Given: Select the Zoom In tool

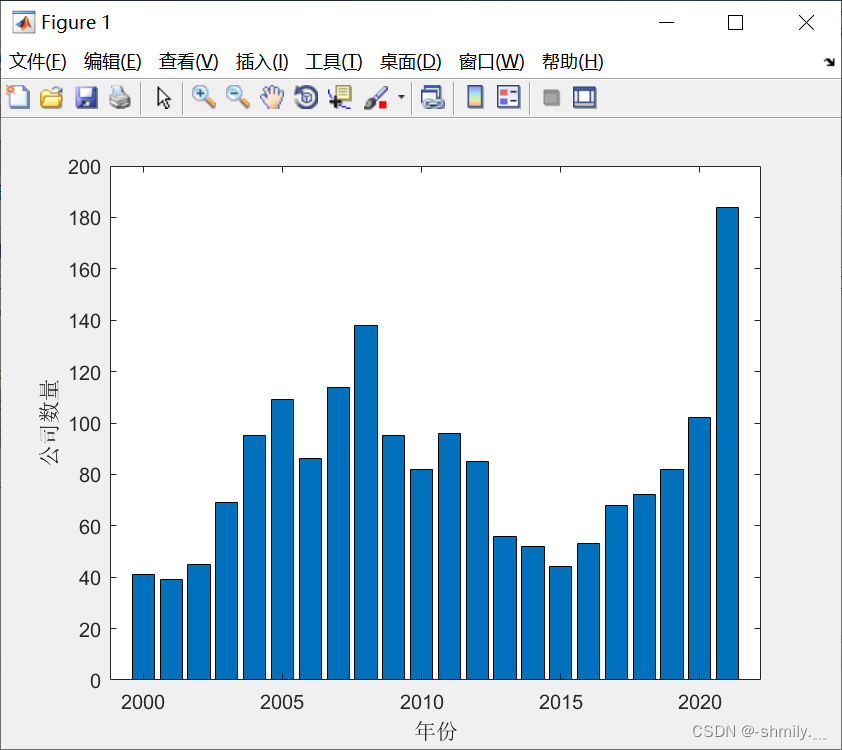Looking at the screenshot, I should 204,97.
